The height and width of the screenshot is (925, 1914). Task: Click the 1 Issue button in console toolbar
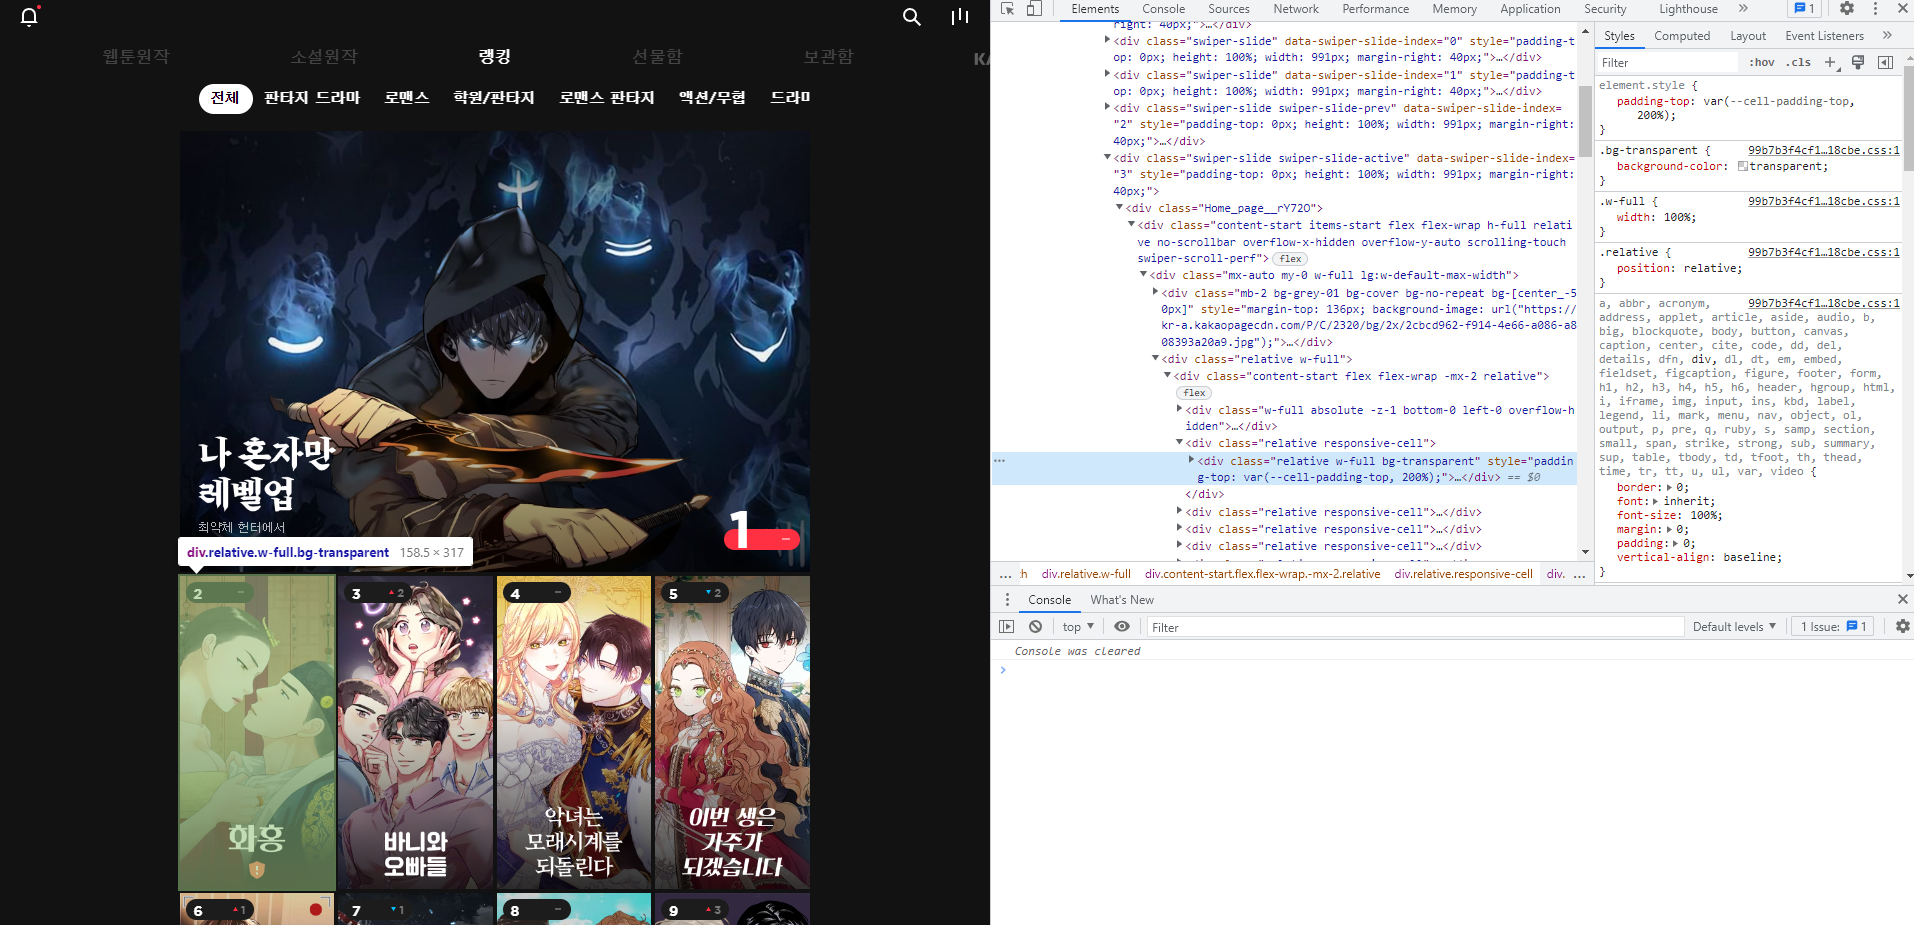(x=1832, y=627)
